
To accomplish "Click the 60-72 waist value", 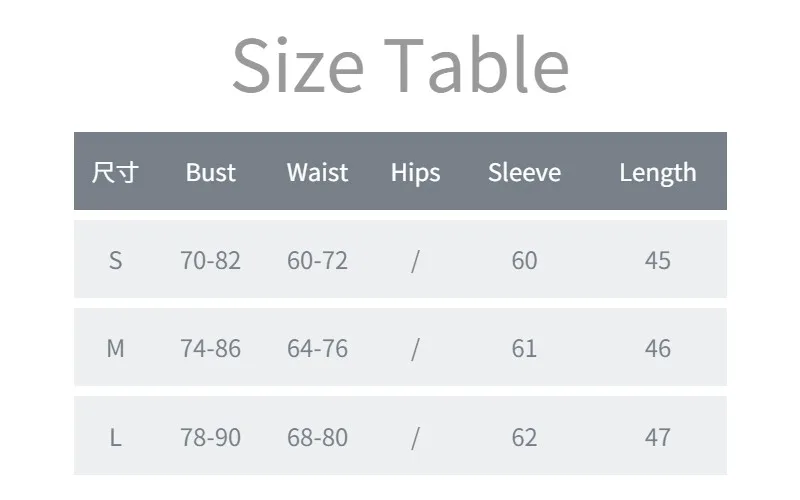I will point(317,260).
